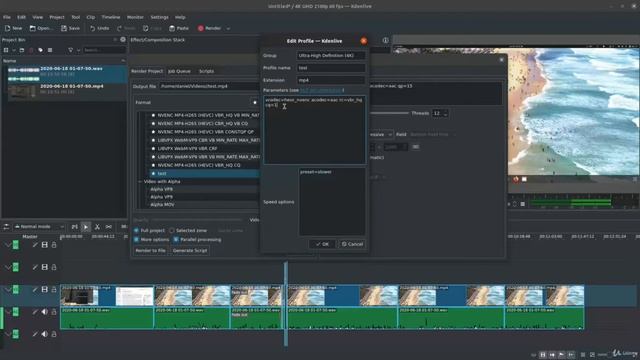This screenshot has width=640, height=360.
Task: Collapse the first video track via chevron
Action: tap(7, 245)
